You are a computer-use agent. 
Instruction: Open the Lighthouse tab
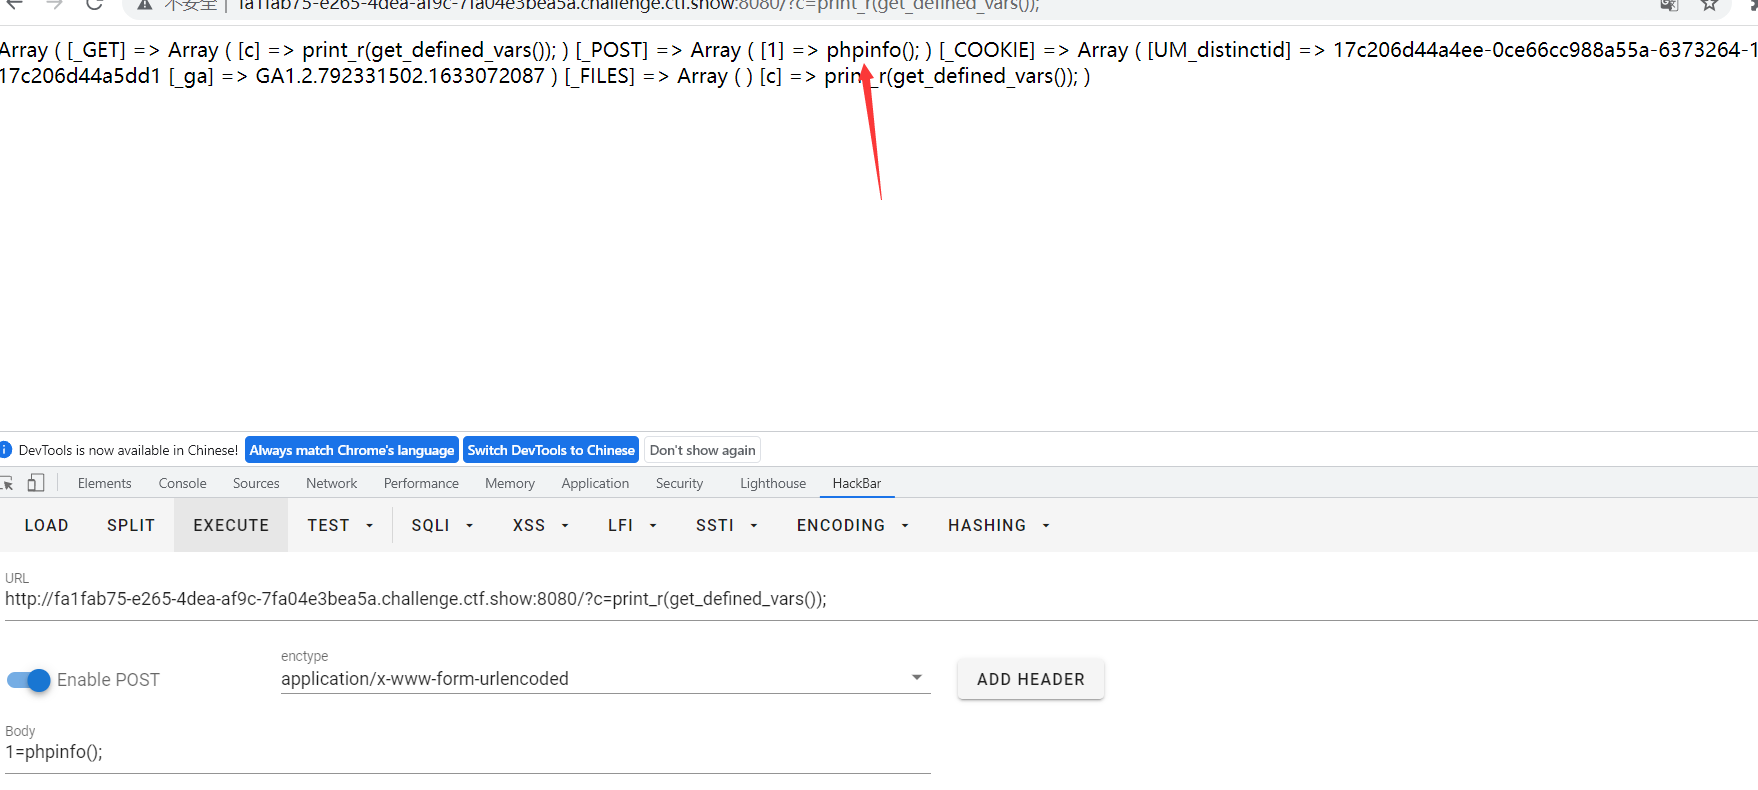click(773, 483)
